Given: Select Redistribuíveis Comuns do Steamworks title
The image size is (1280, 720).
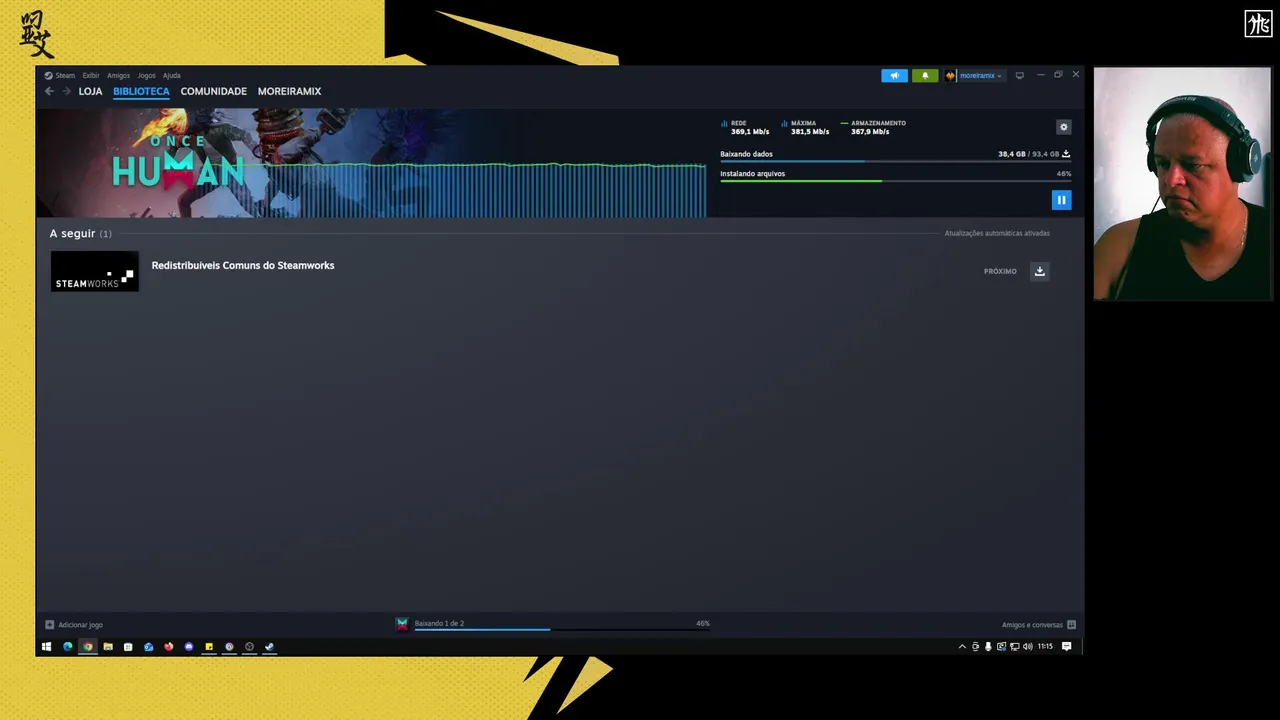Looking at the screenshot, I should [x=243, y=265].
